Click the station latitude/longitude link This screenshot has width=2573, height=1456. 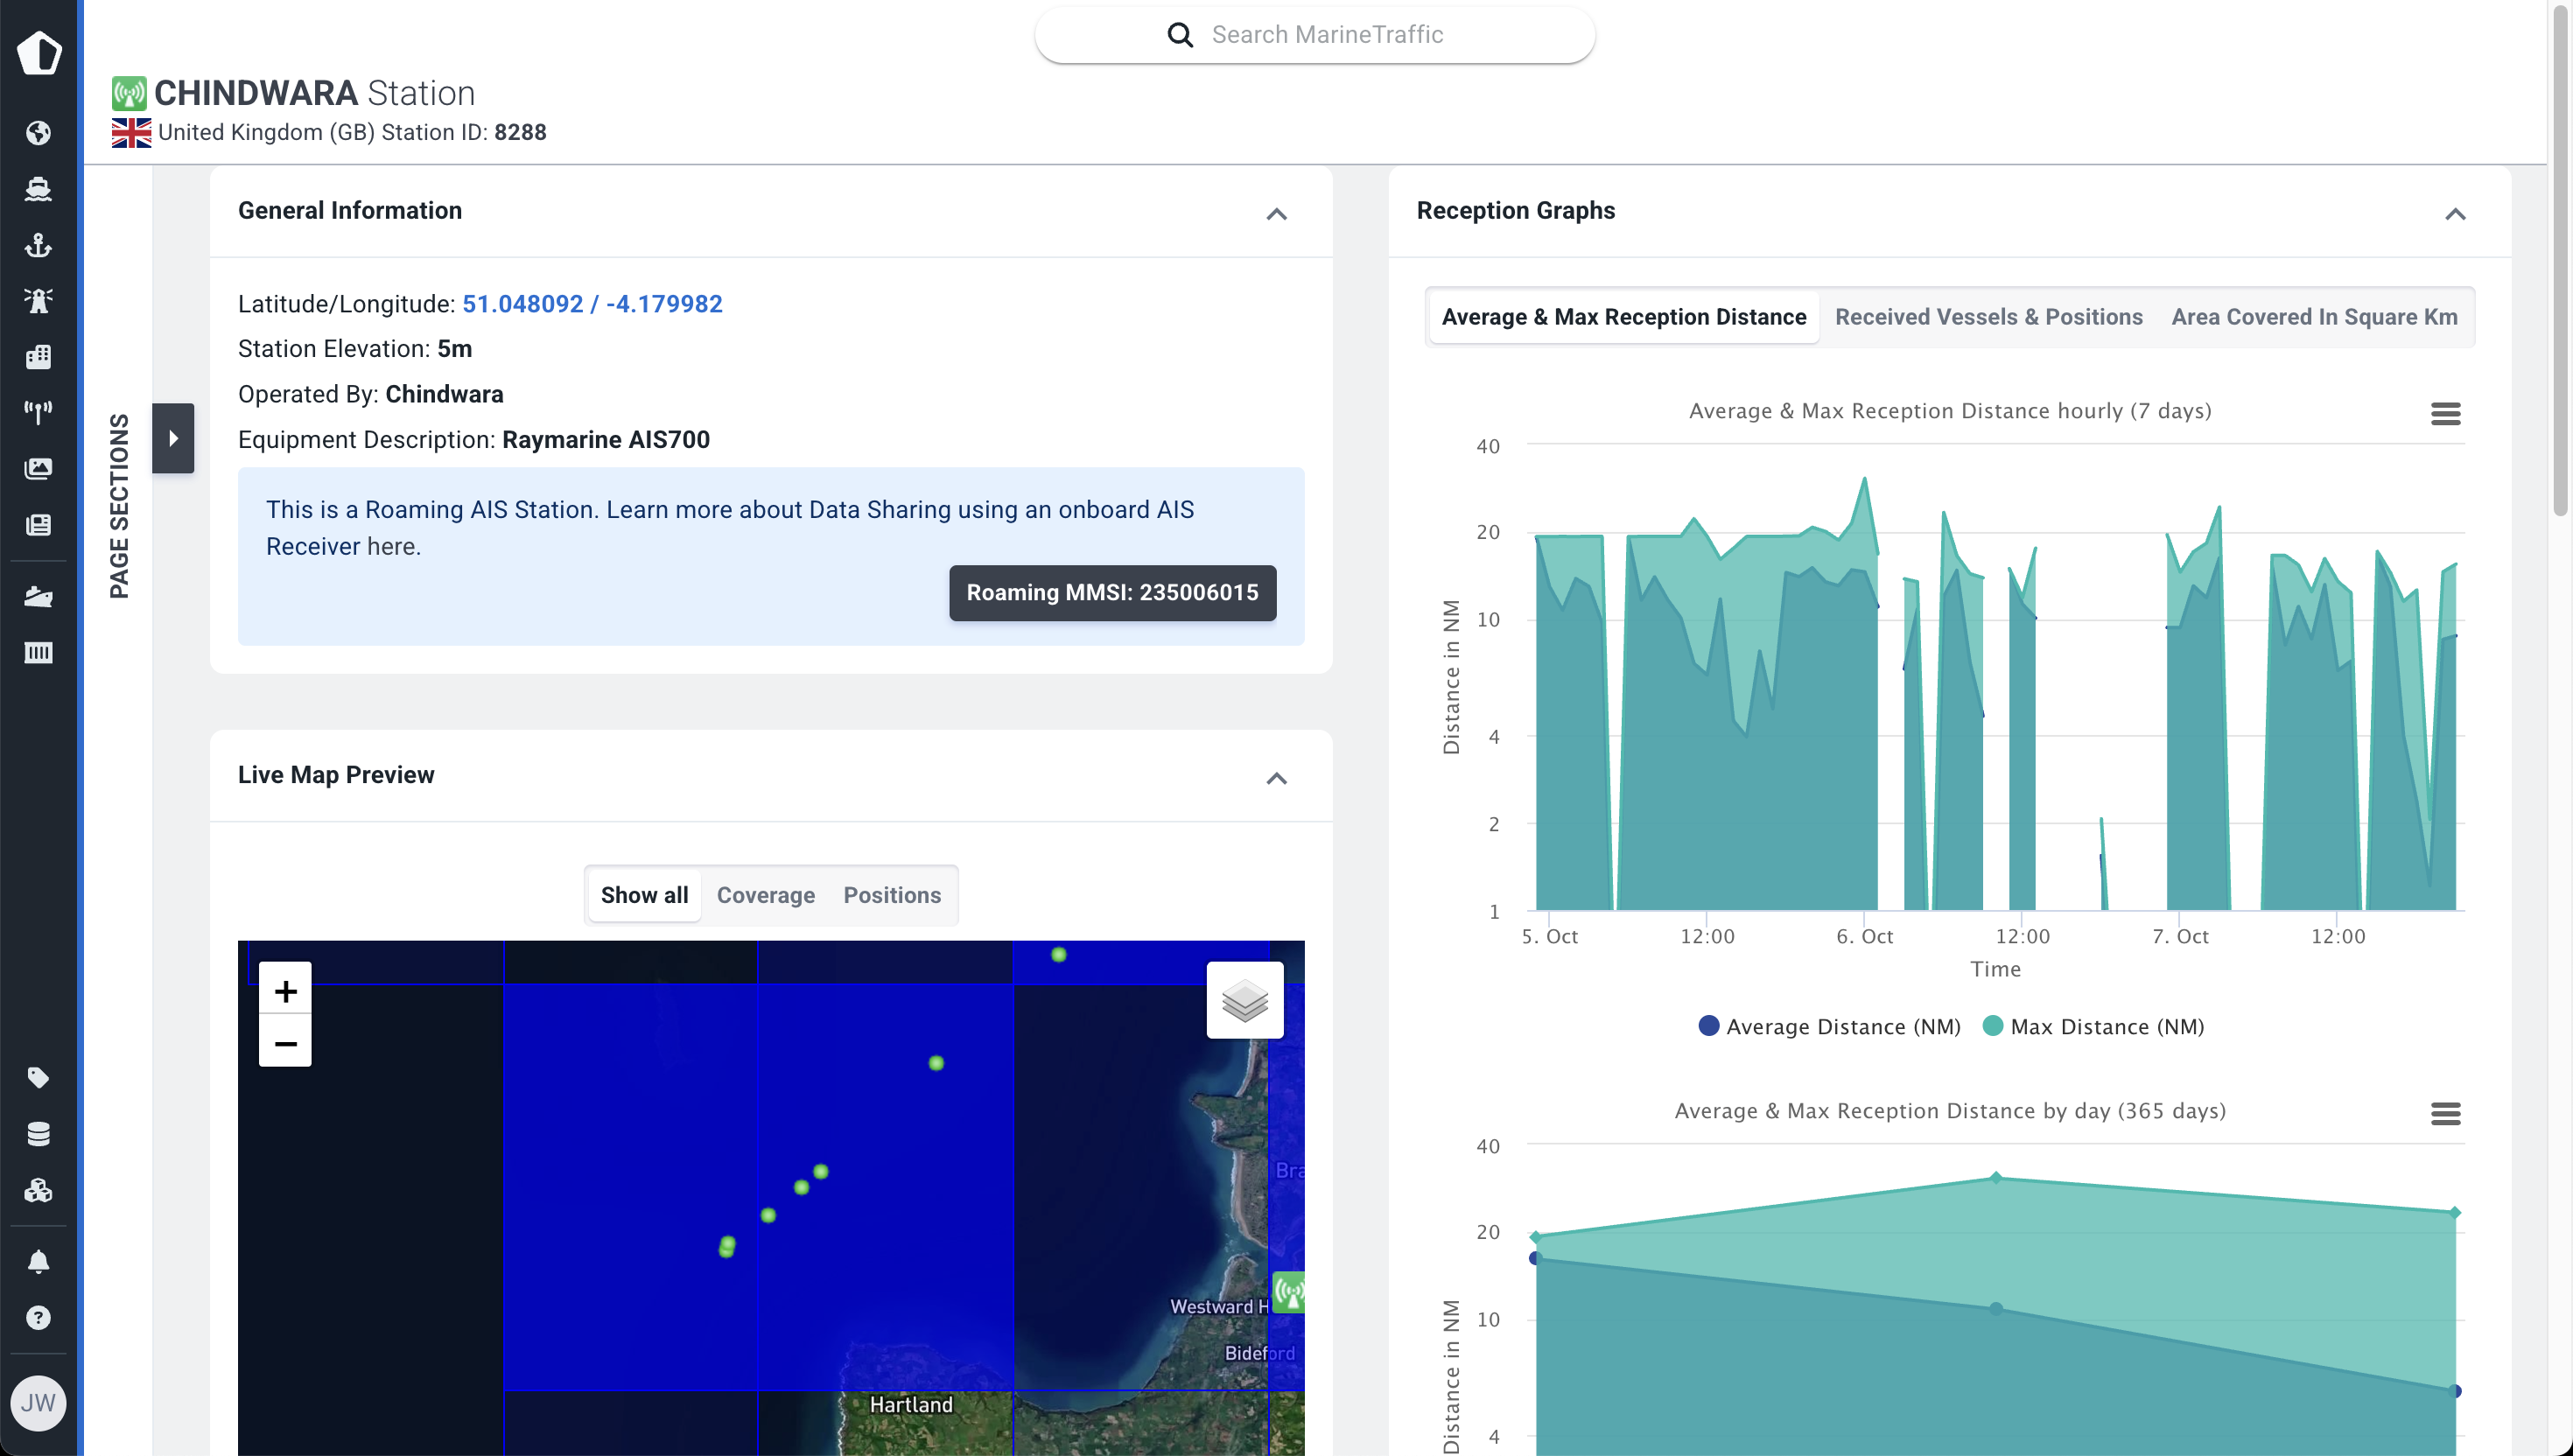point(592,304)
